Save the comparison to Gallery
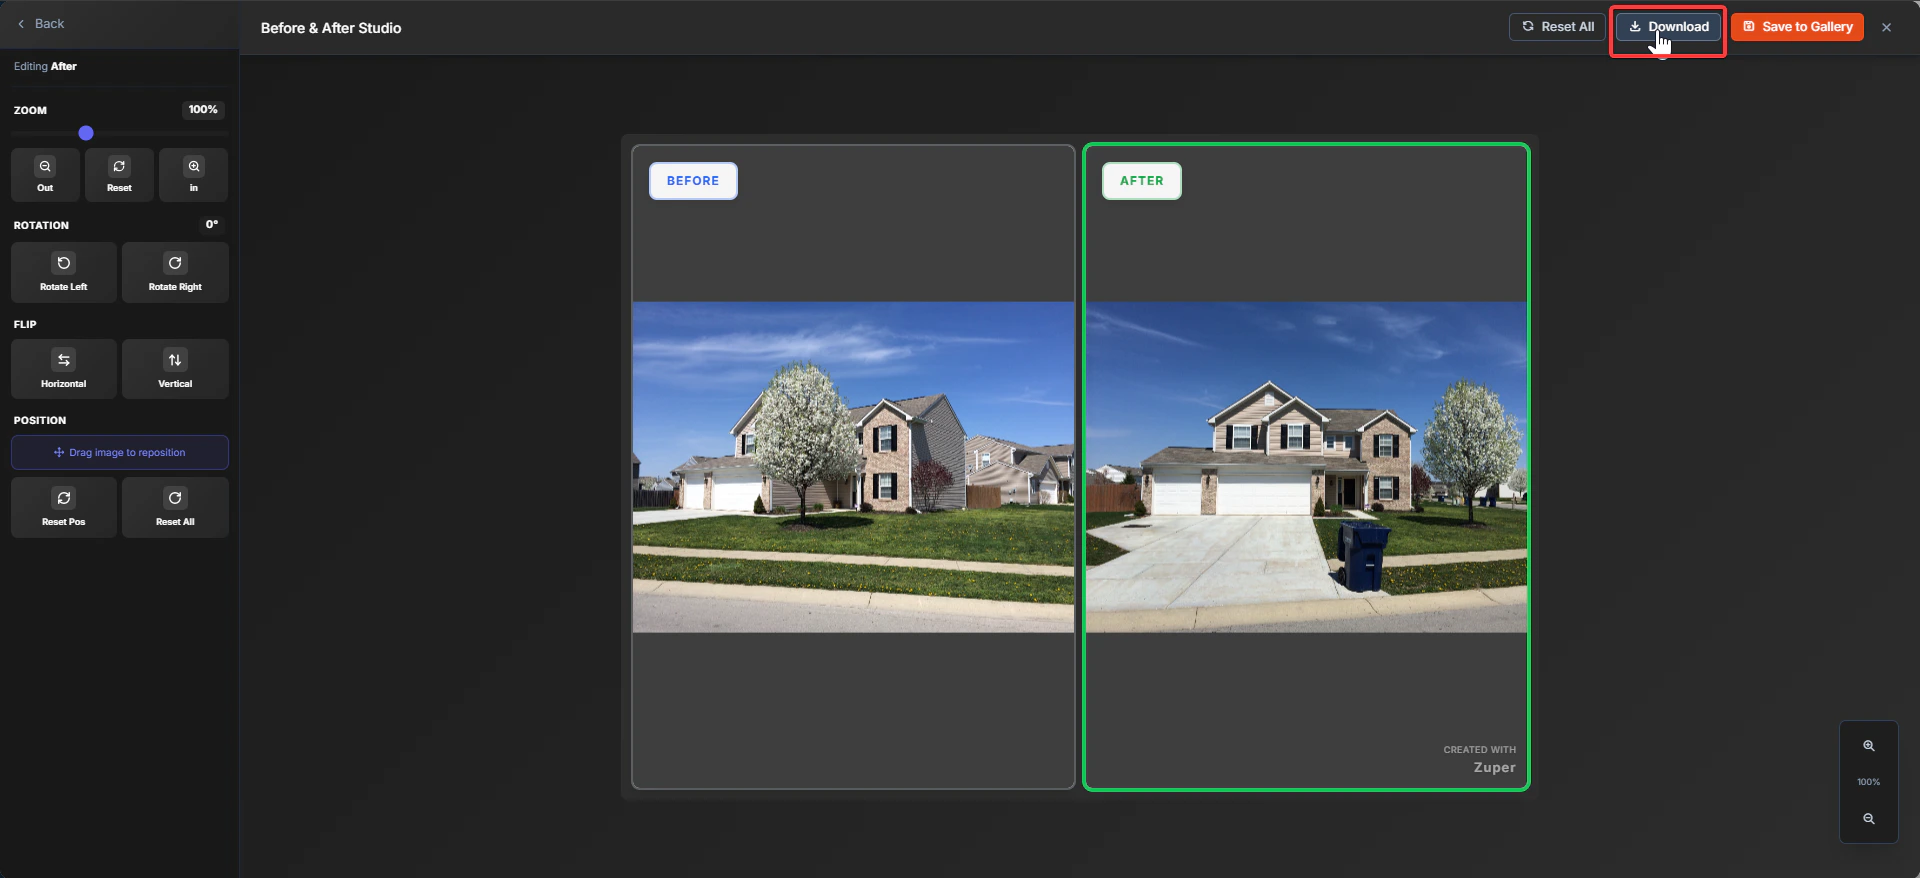 tap(1797, 27)
